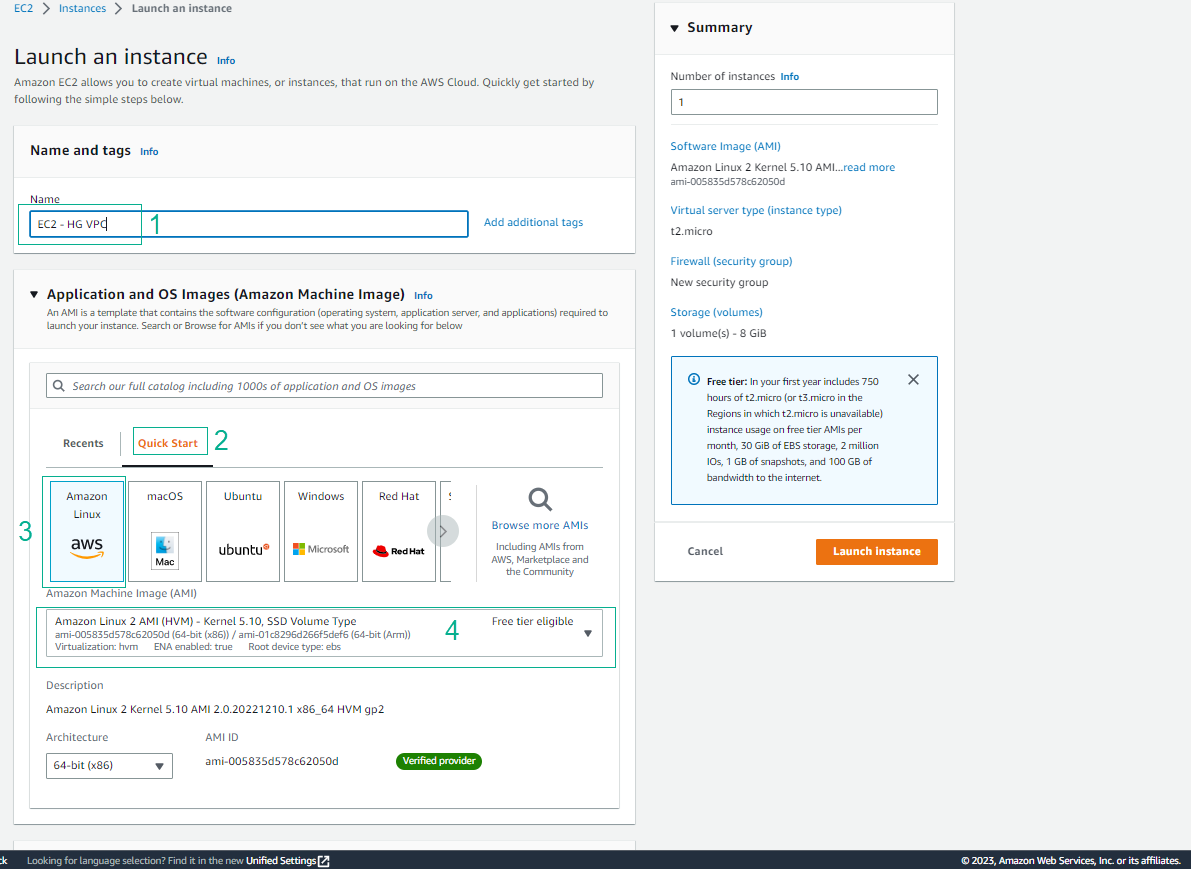The height and width of the screenshot is (869, 1191).
Task: Click the Free tier eligible label
Action: [x=532, y=621]
